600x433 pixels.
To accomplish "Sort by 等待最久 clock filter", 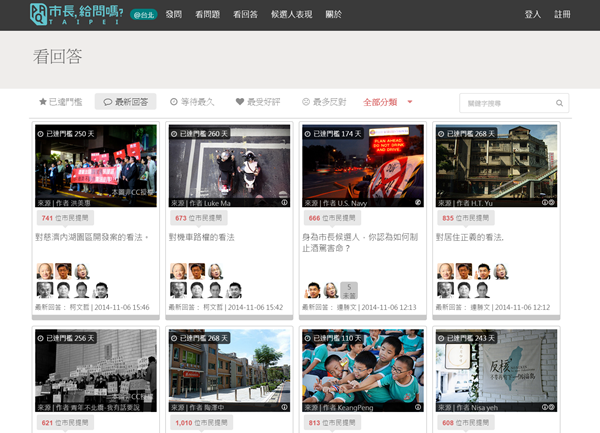I will pos(192,102).
